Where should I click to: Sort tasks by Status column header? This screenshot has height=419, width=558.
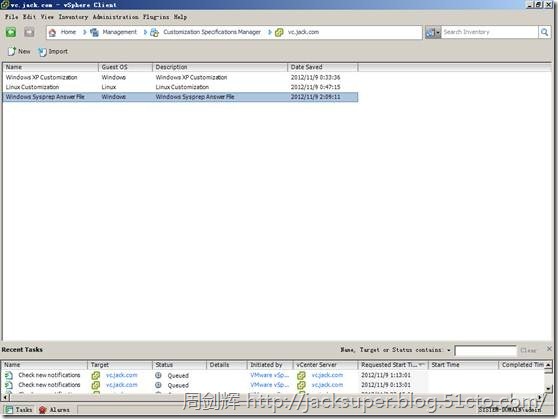tap(179, 365)
